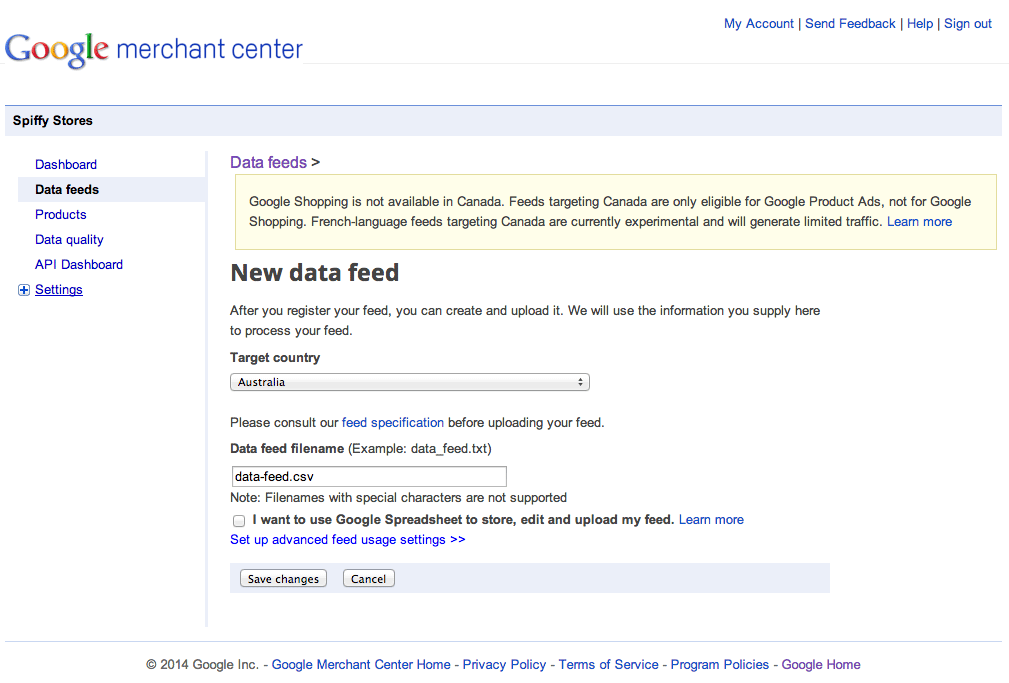Open Learn more link in Canada notice
Viewport: 1009px width, 683px height.
pyautogui.click(x=919, y=222)
